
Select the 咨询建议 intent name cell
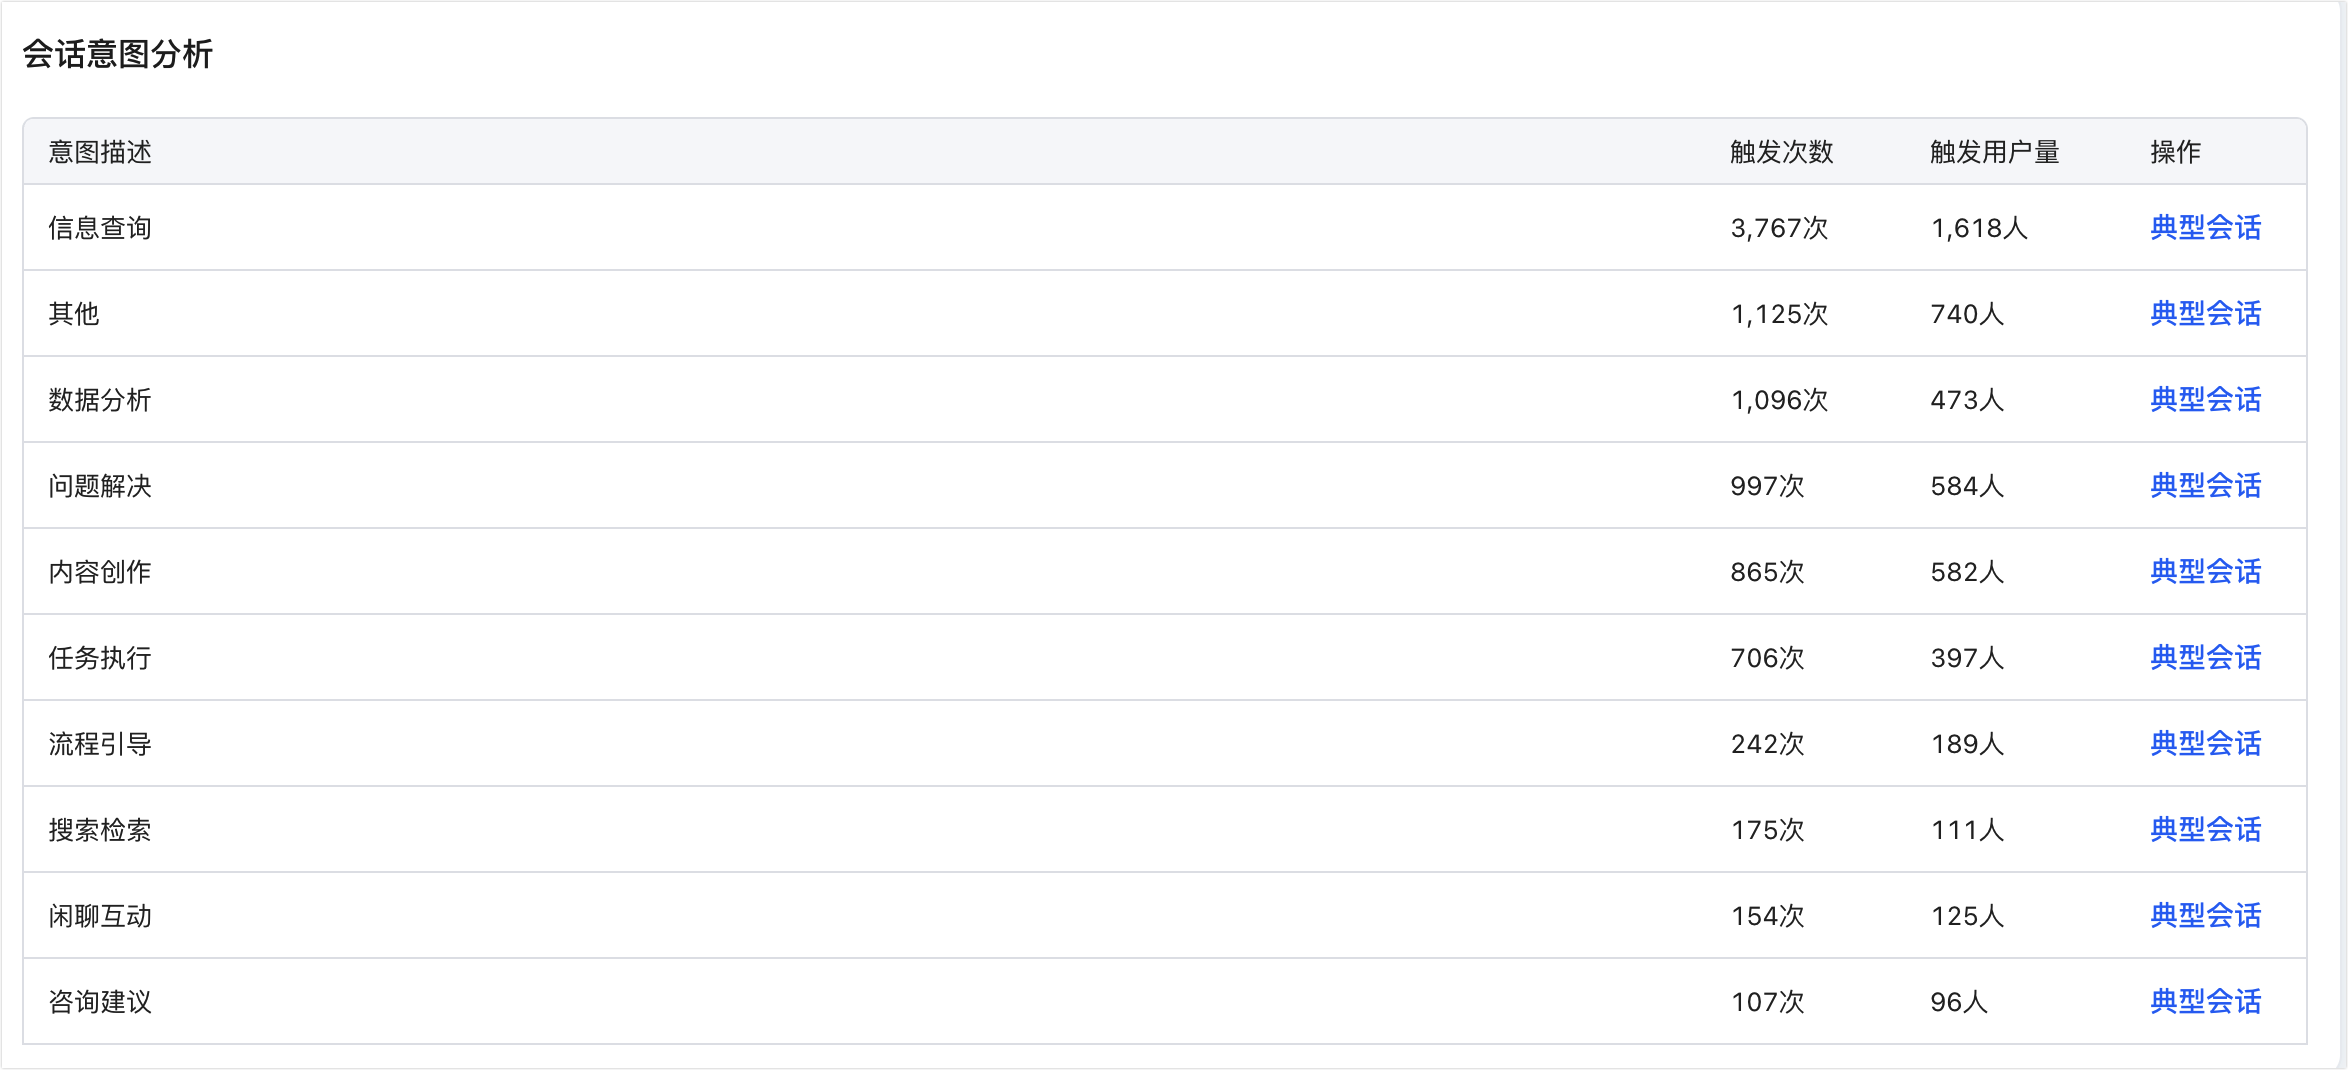[100, 1002]
